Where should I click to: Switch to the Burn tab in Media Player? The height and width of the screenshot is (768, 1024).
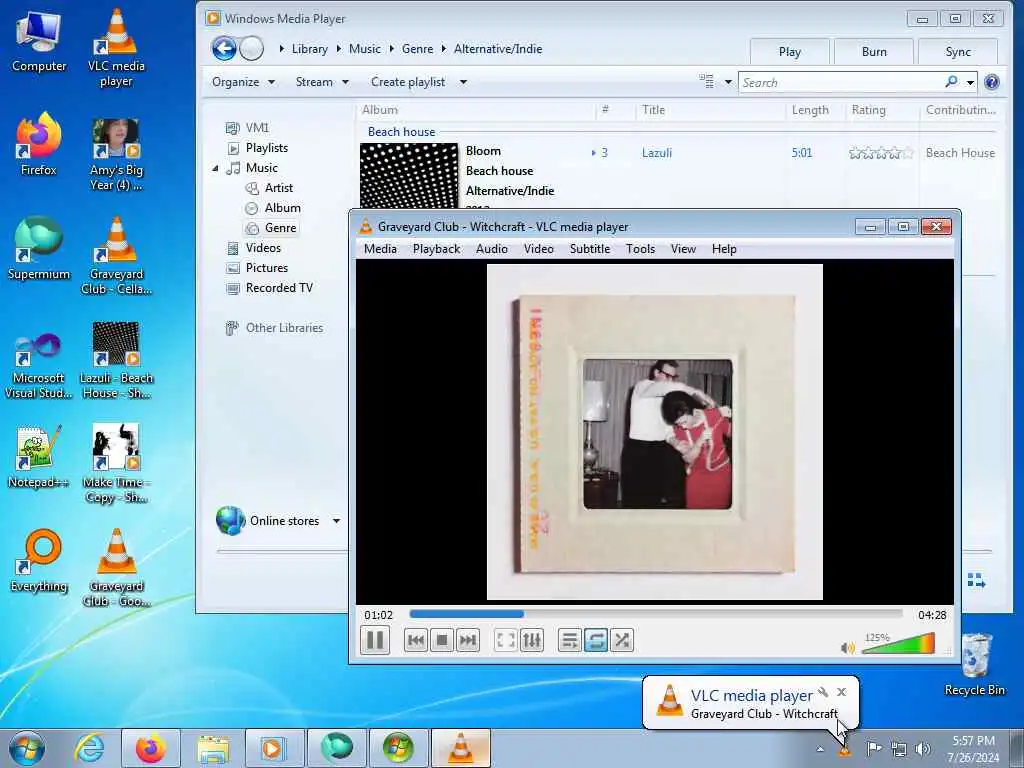[874, 52]
